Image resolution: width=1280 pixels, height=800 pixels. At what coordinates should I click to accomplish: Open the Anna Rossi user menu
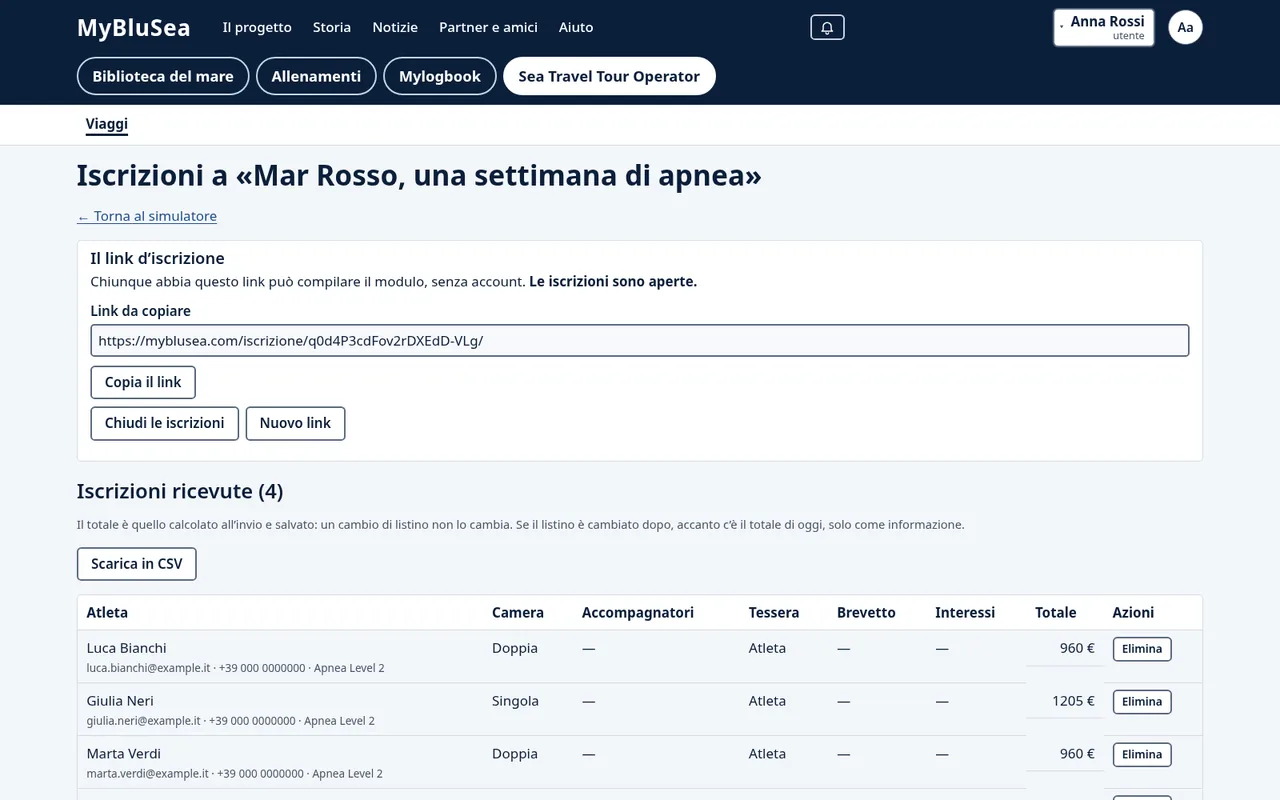tap(1104, 27)
